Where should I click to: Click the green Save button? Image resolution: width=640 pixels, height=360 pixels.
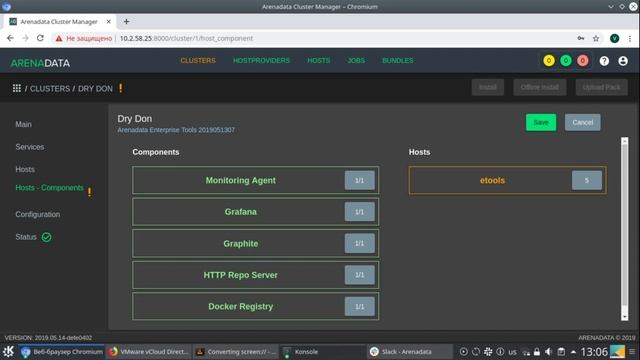coord(541,122)
